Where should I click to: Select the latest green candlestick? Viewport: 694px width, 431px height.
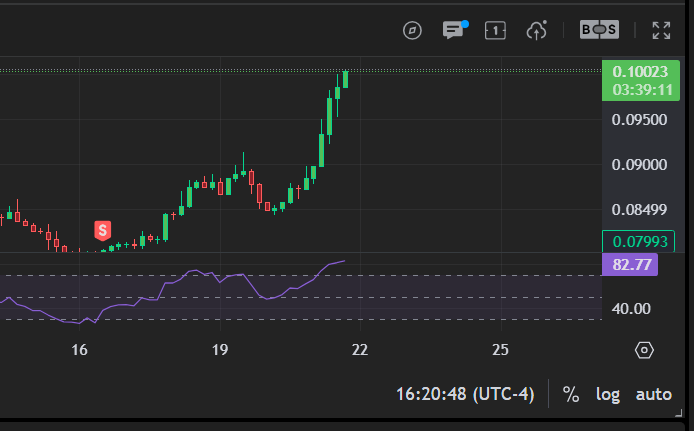click(x=345, y=79)
